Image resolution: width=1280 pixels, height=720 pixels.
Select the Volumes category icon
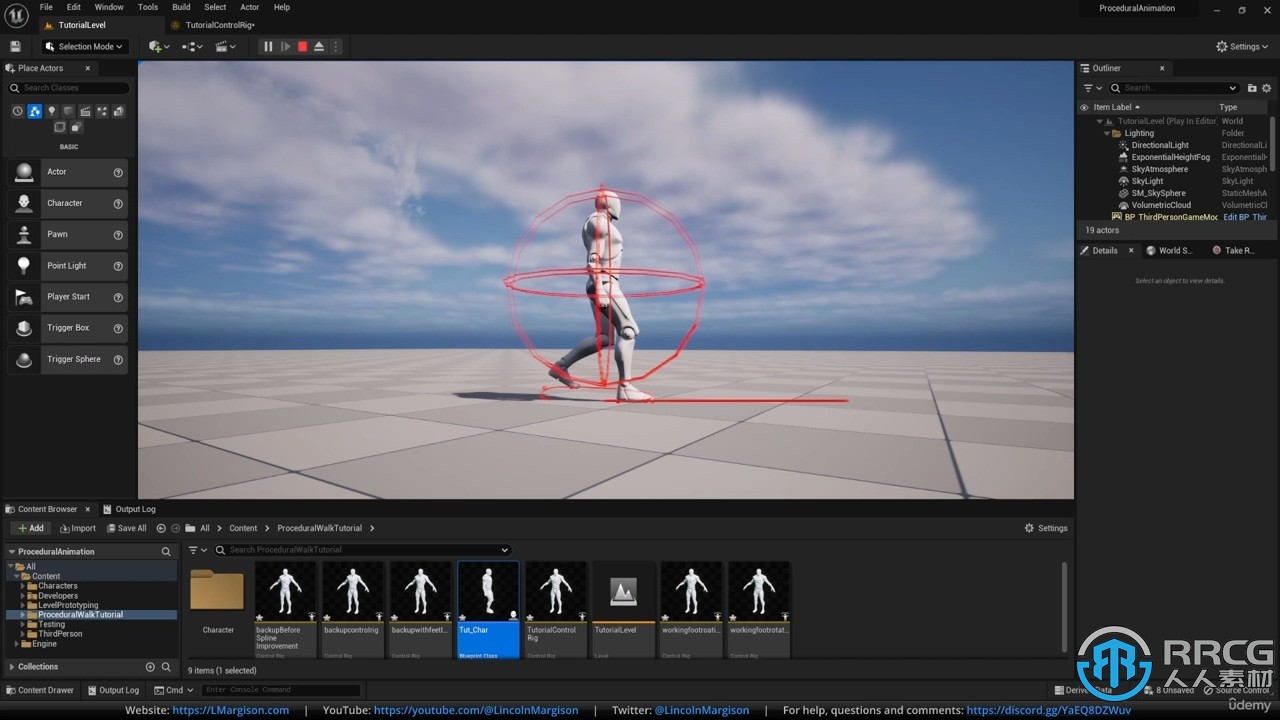tap(60, 127)
